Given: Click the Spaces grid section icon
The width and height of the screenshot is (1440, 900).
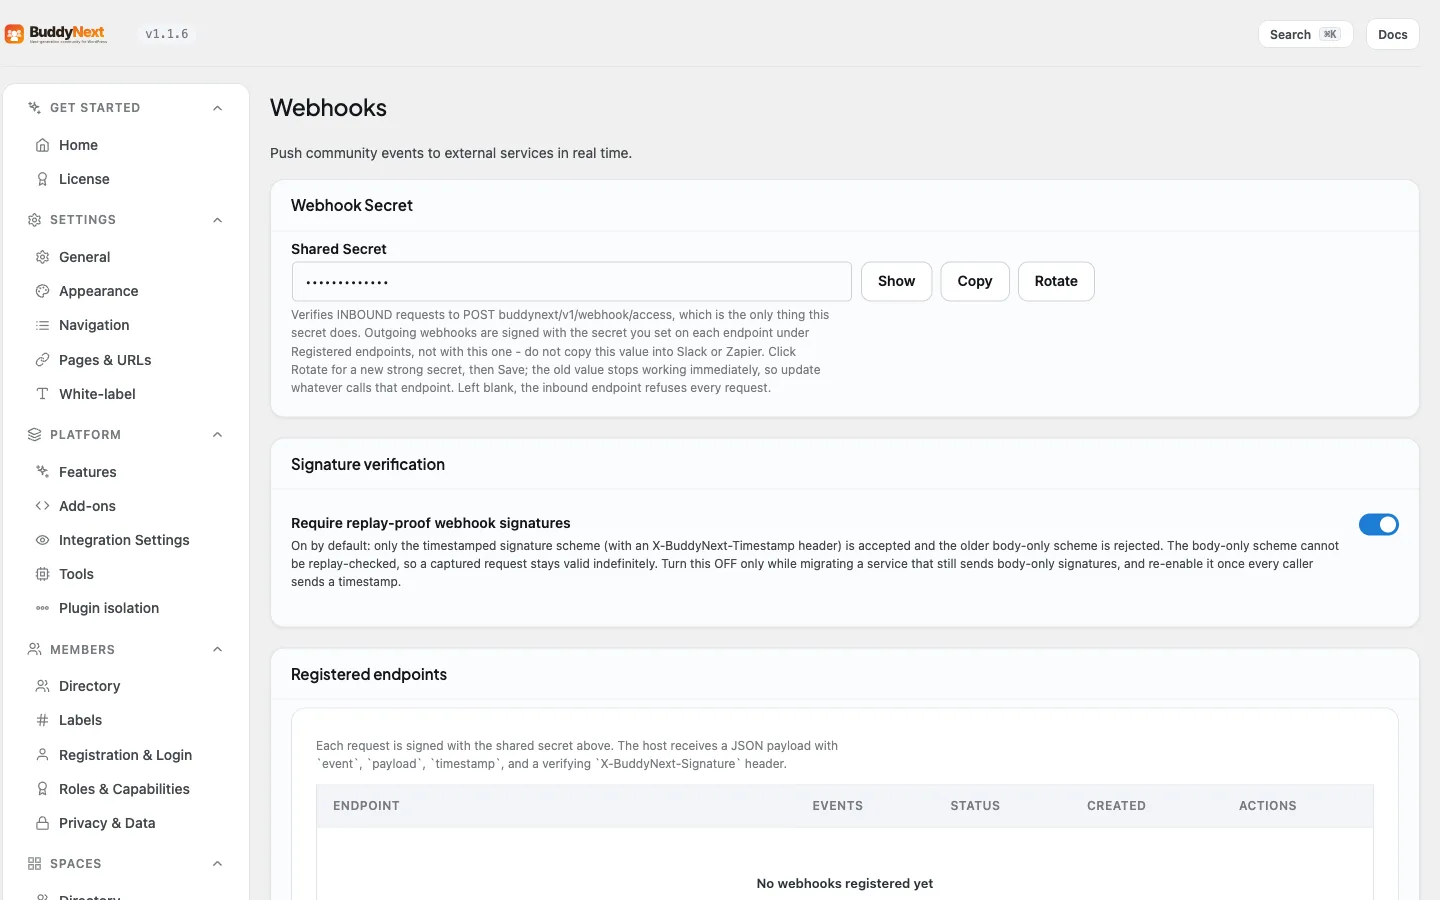Looking at the screenshot, I should [34, 864].
